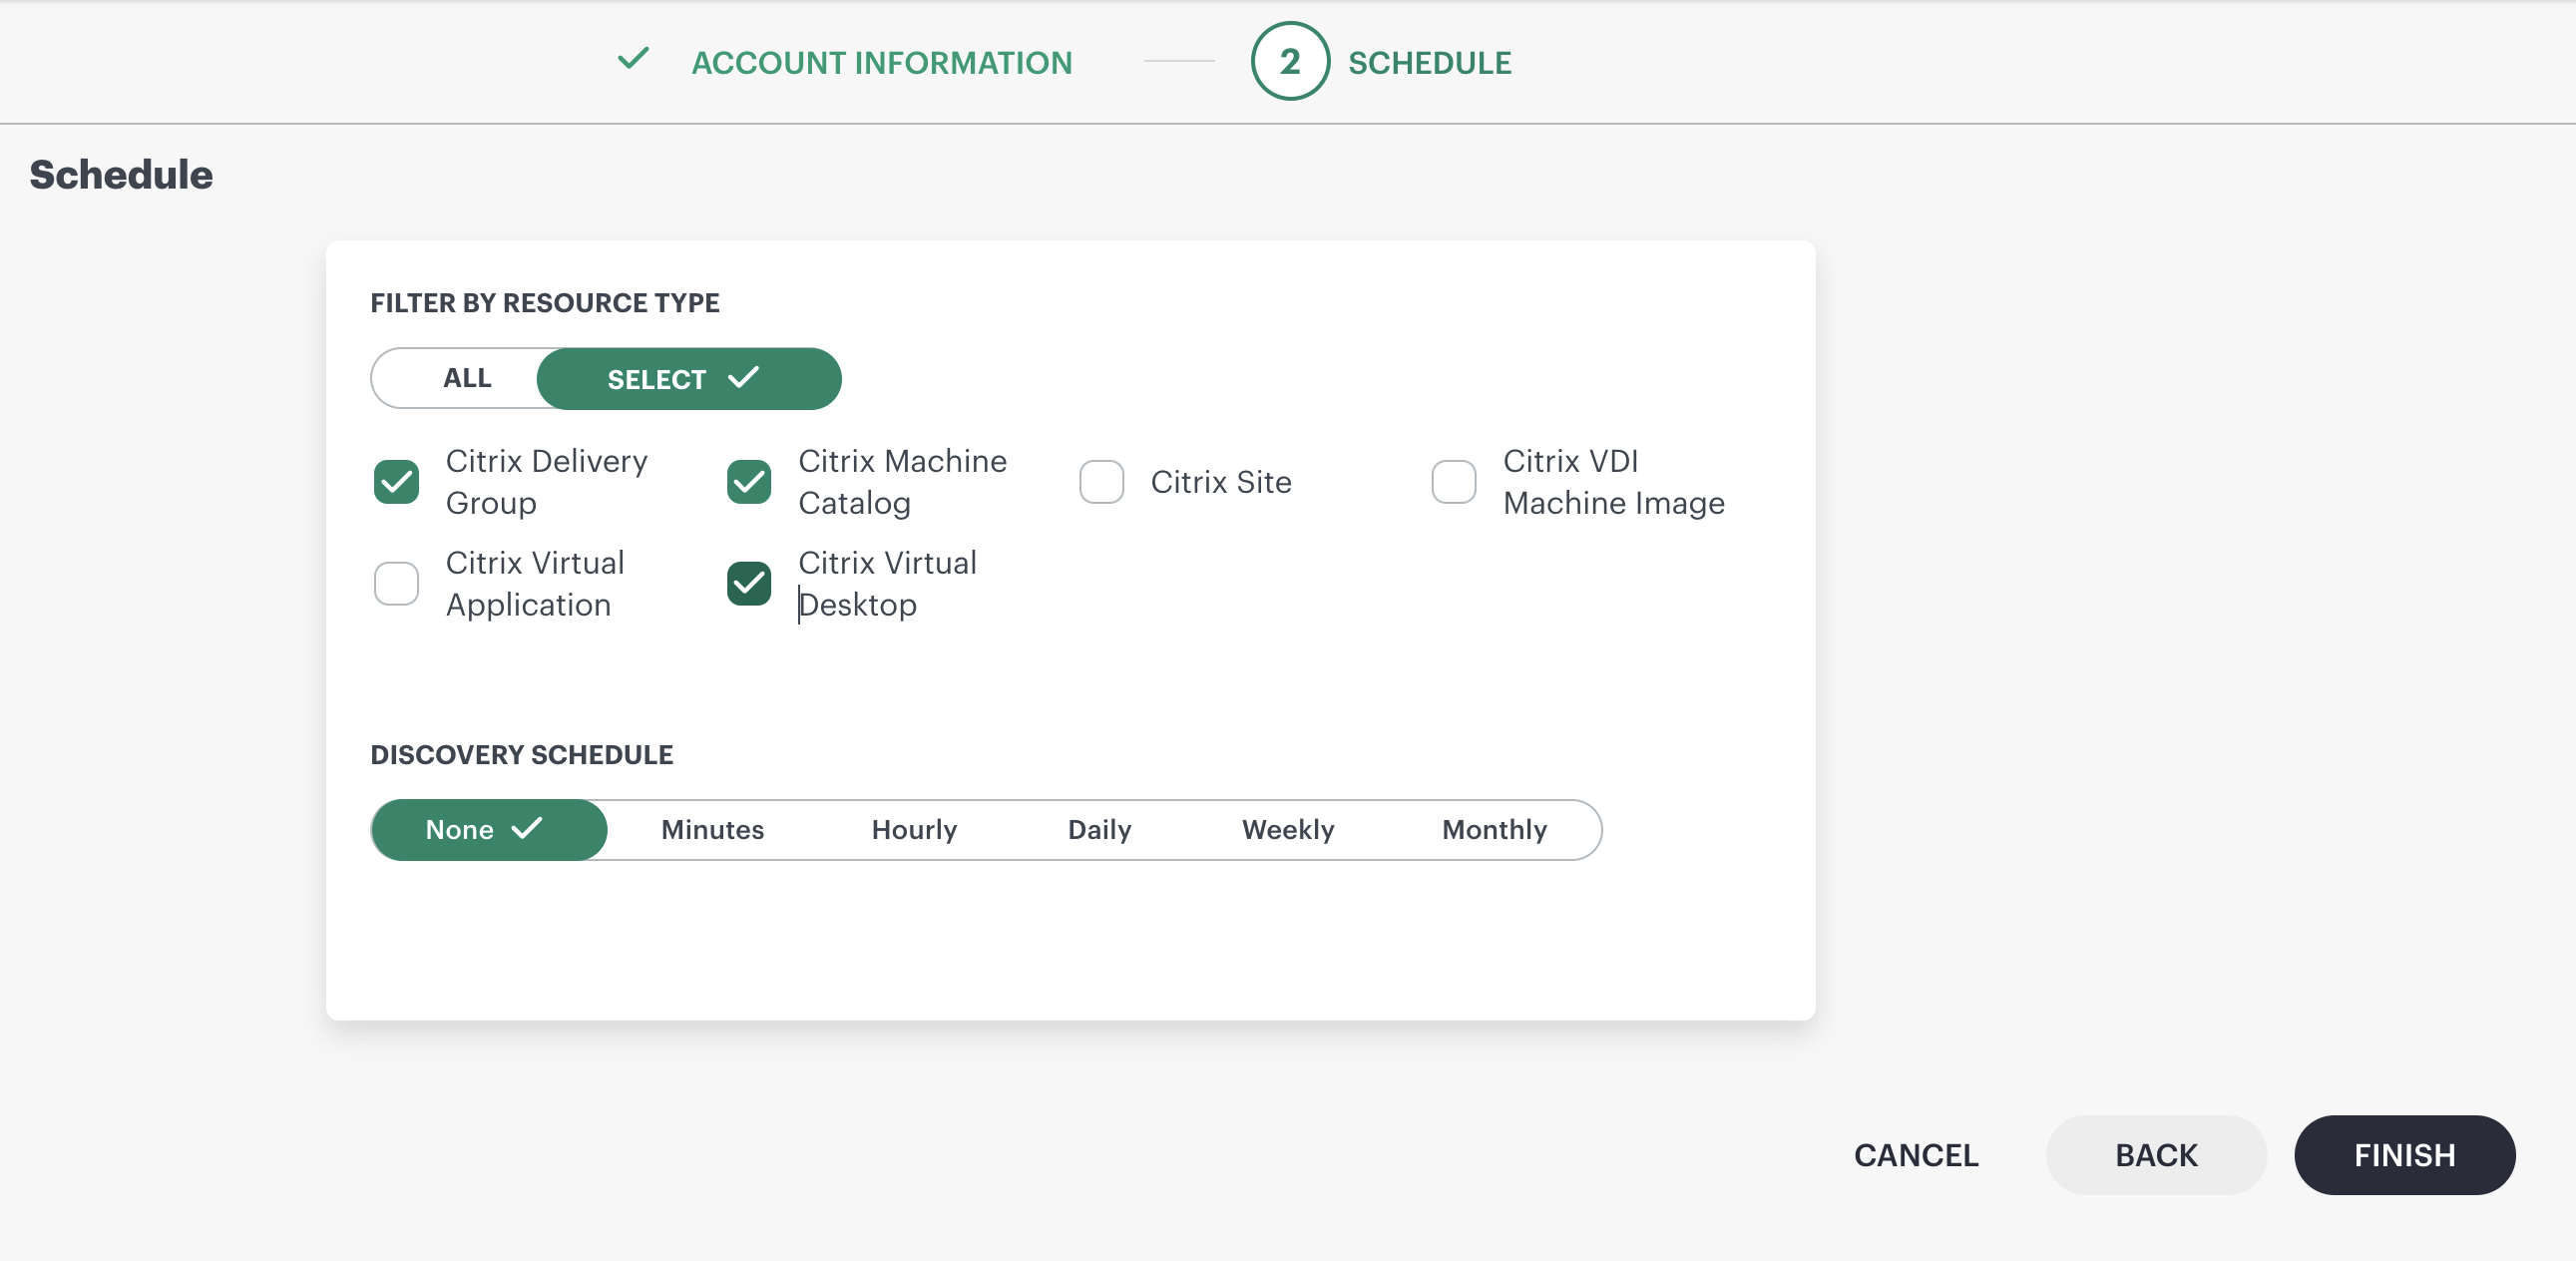Viewport: 2576px width, 1261px height.
Task: Click the FILTER BY RESOURCE TYPE heading
Action: [x=545, y=303]
